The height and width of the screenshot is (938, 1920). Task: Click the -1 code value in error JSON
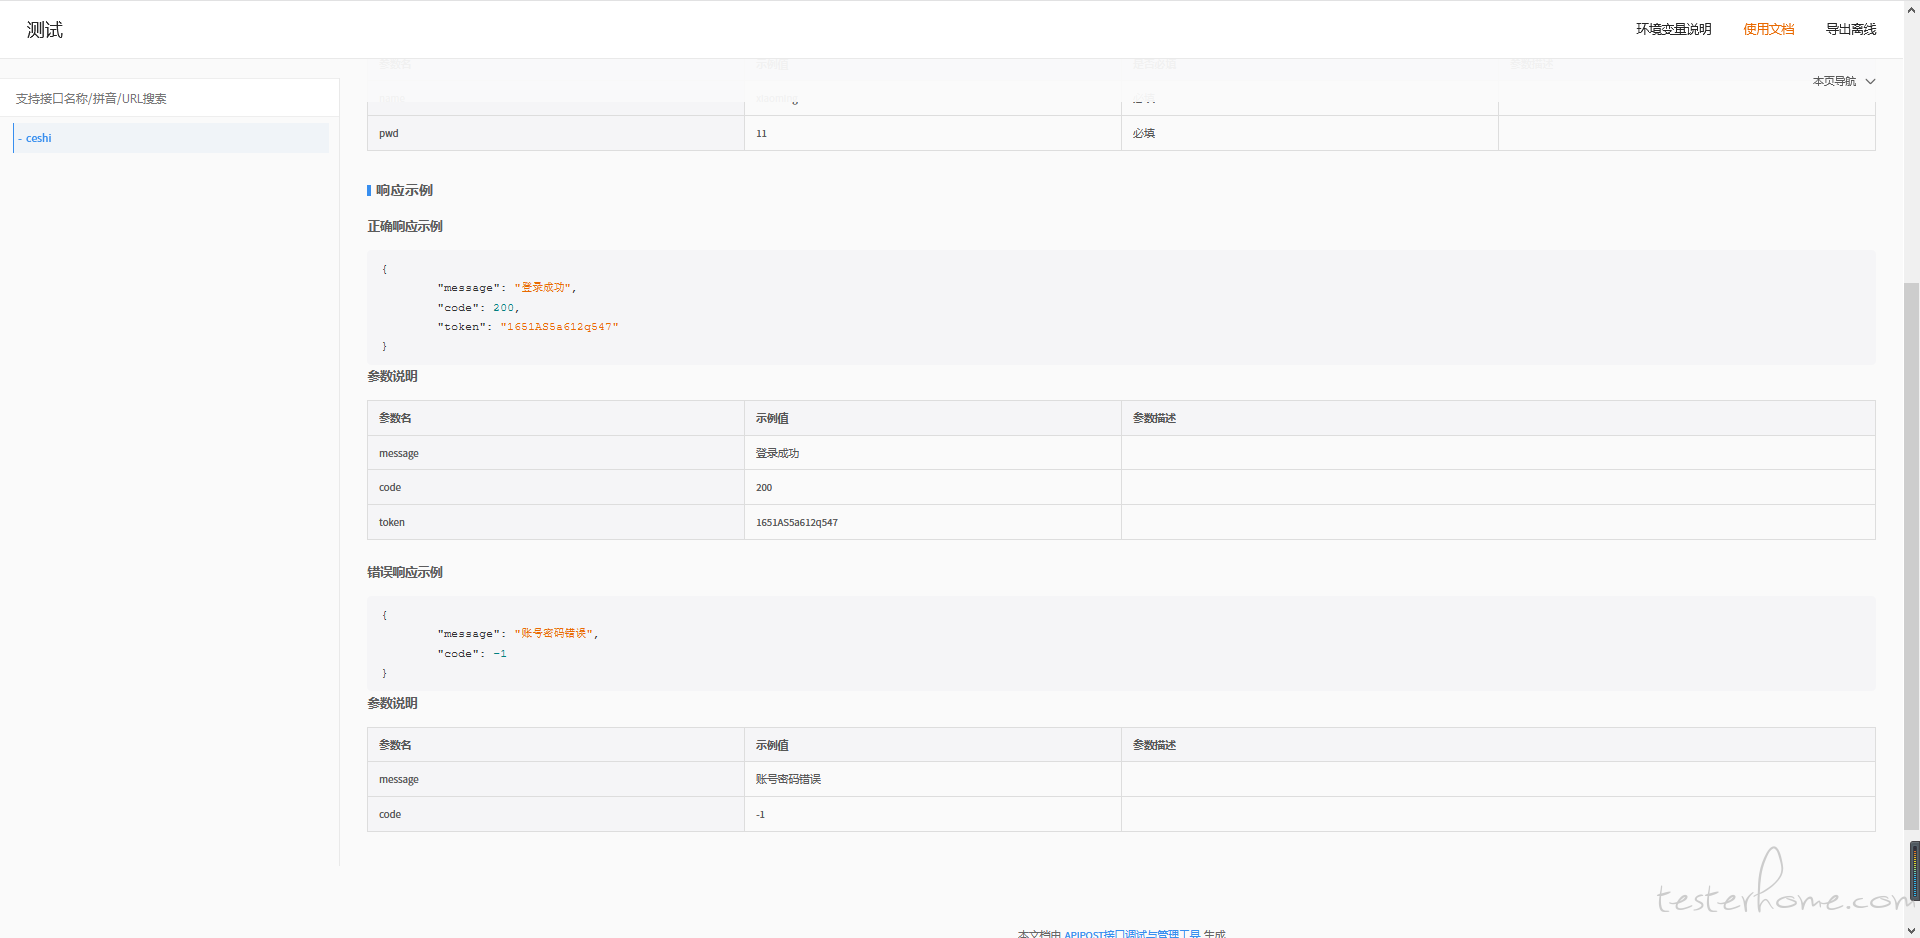(x=500, y=654)
